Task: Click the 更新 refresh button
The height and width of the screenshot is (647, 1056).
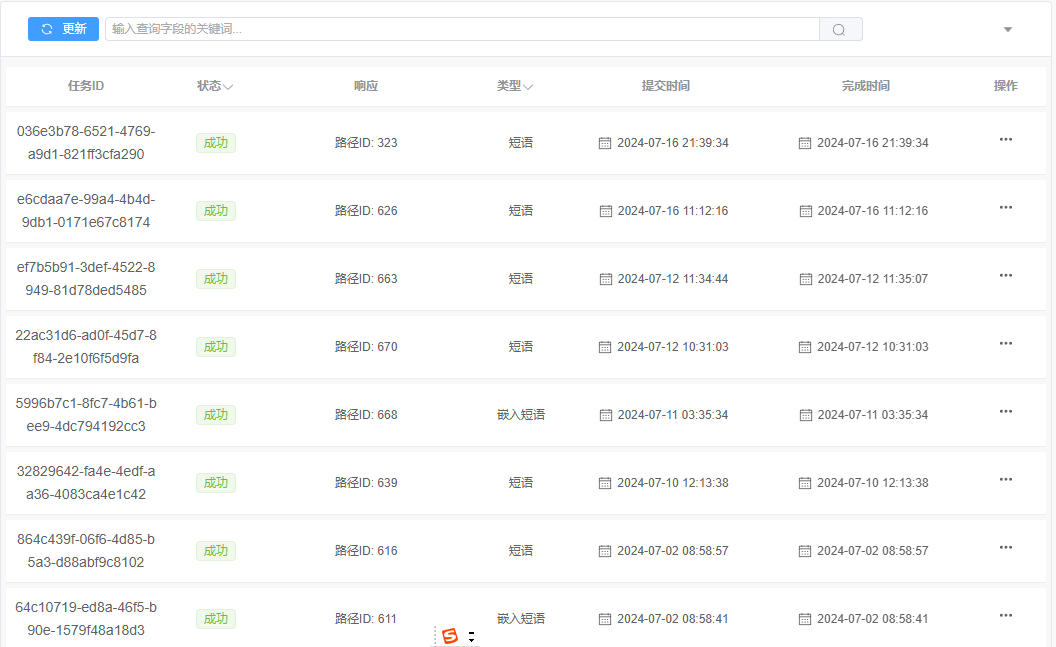Action: [x=63, y=29]
